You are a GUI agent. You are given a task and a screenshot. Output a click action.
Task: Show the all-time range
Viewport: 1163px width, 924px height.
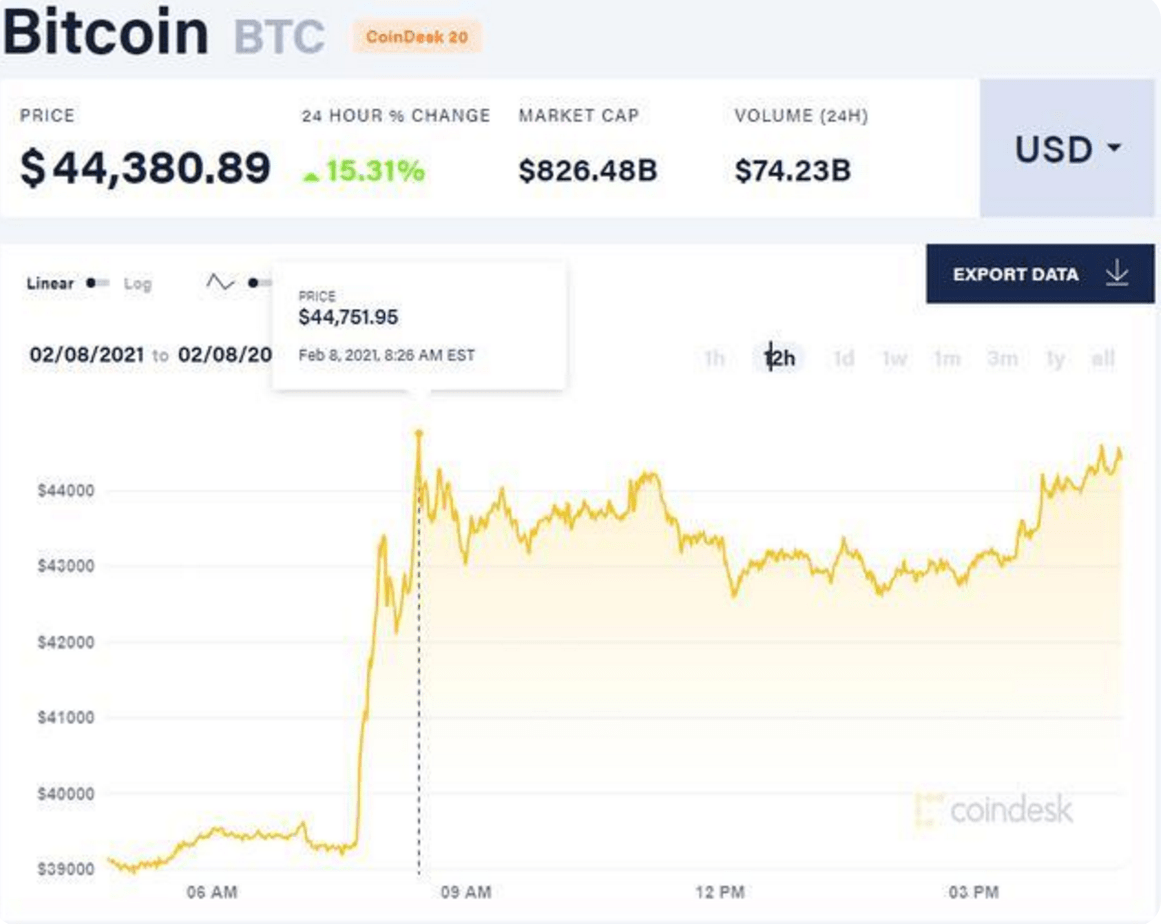pyautogui.click(x=1103, y=359)
